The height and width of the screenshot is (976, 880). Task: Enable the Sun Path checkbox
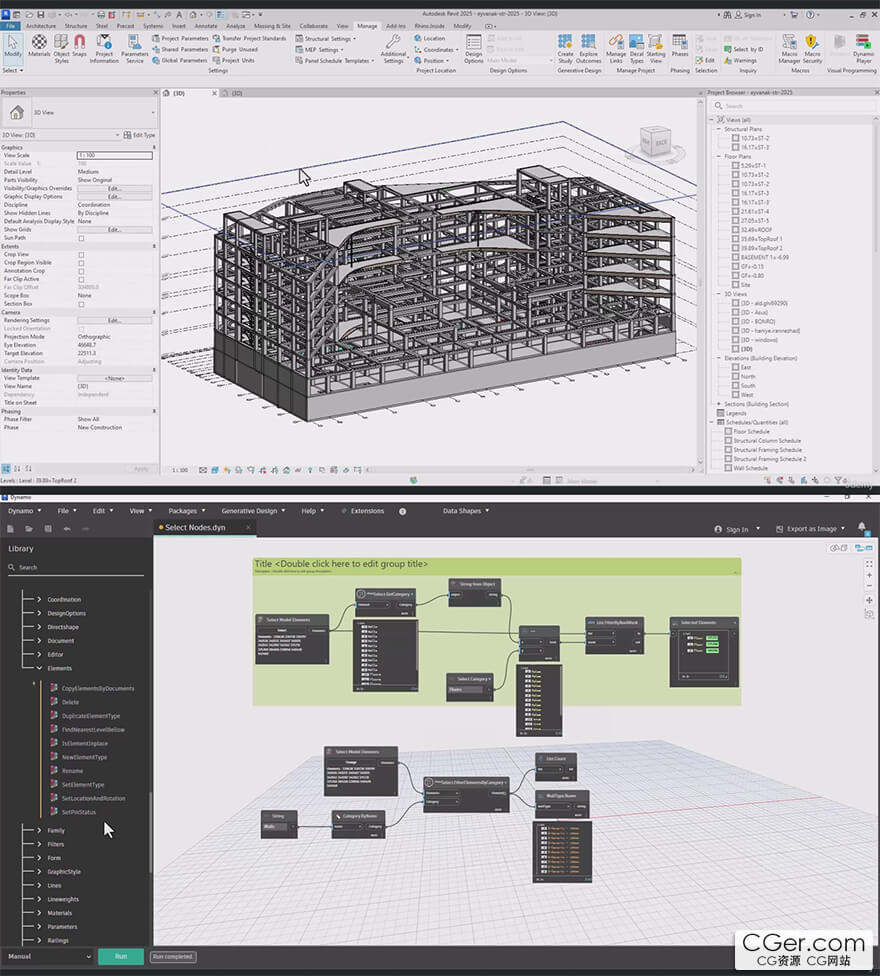(81, 238)
